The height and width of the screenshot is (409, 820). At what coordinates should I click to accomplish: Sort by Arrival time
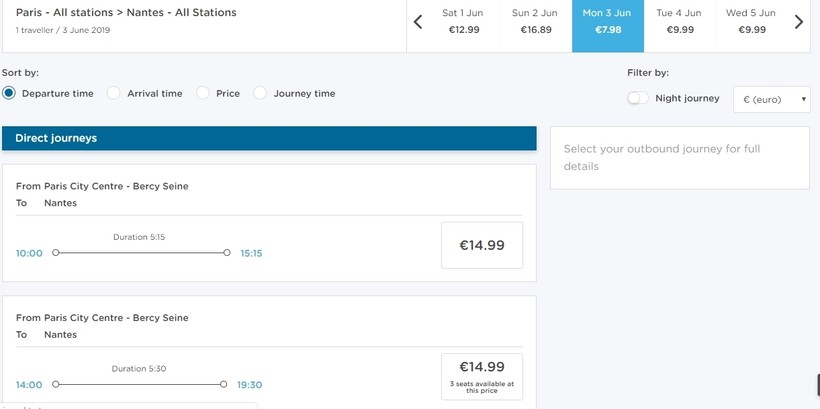click(x=114, y=93)
